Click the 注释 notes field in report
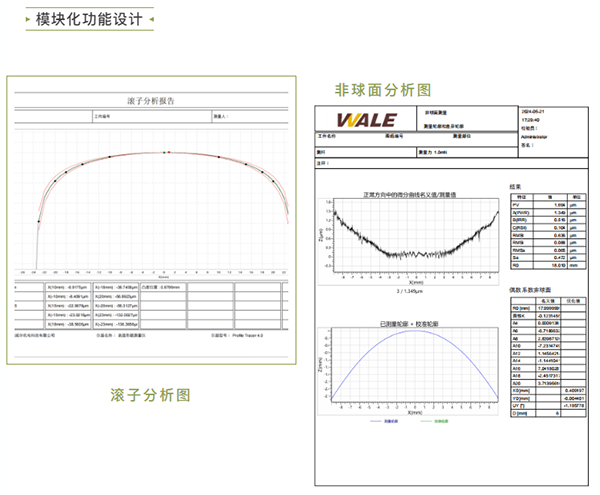The height and width of the screenshot is (495, 600). point(323,162)
